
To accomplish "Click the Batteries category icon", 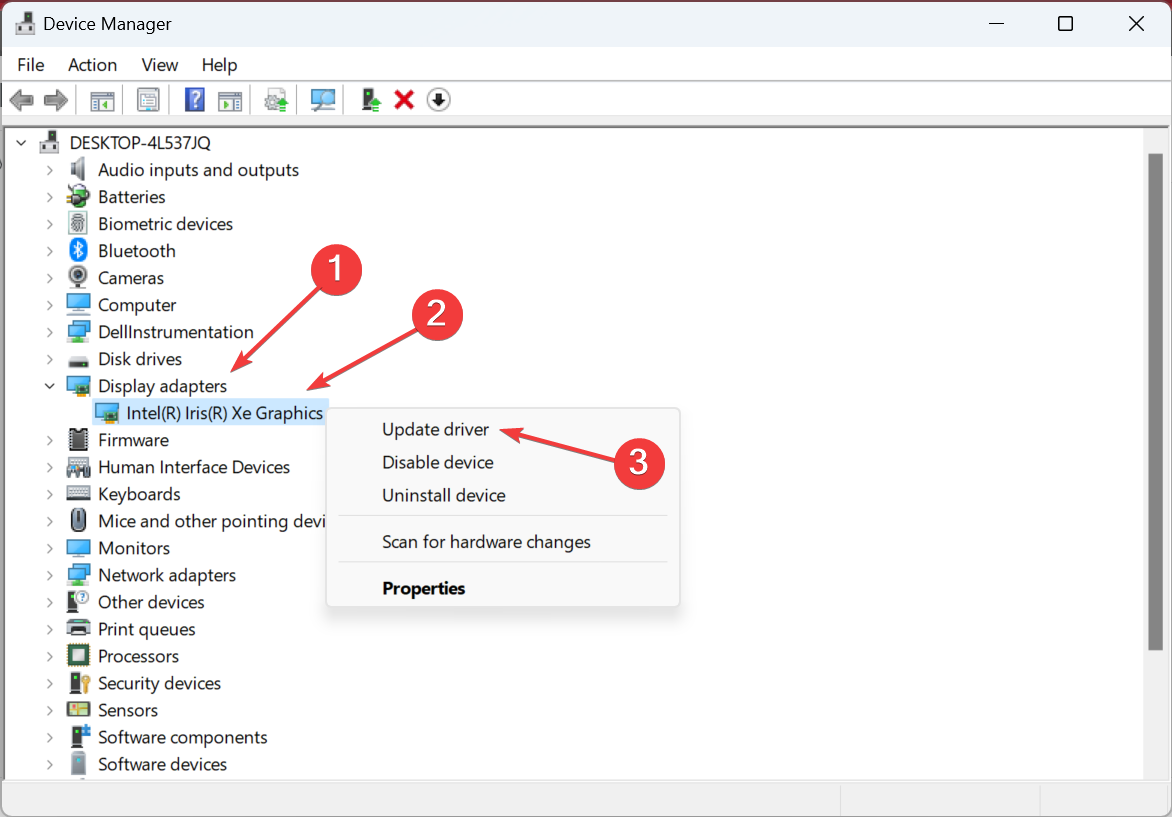I will pos(78,197).
